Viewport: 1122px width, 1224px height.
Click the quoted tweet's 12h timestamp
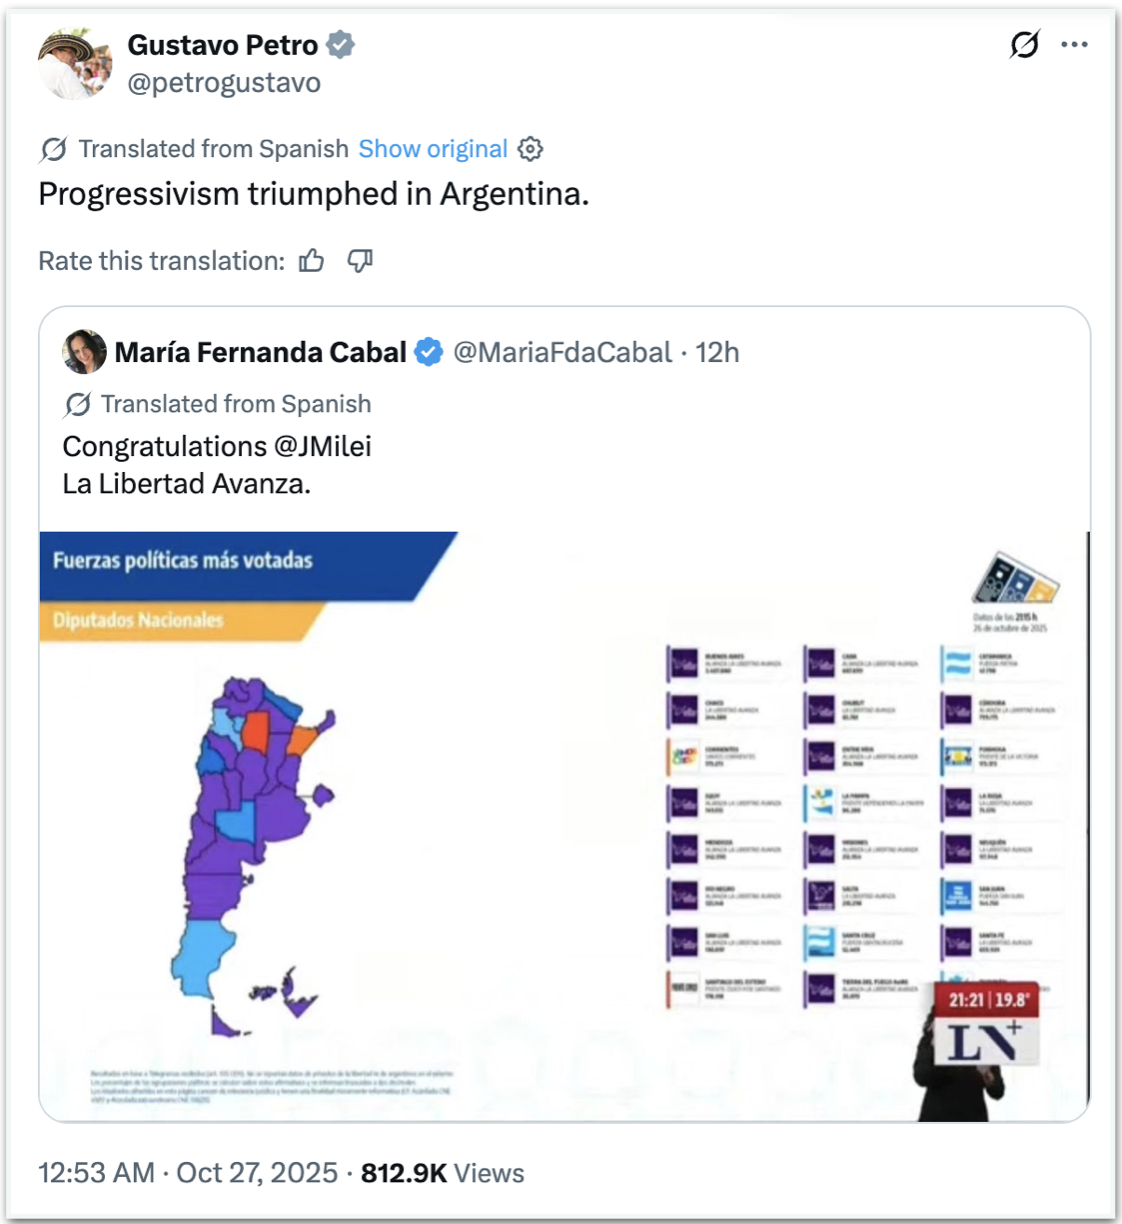pyautogui.click(x=717, y=352)
